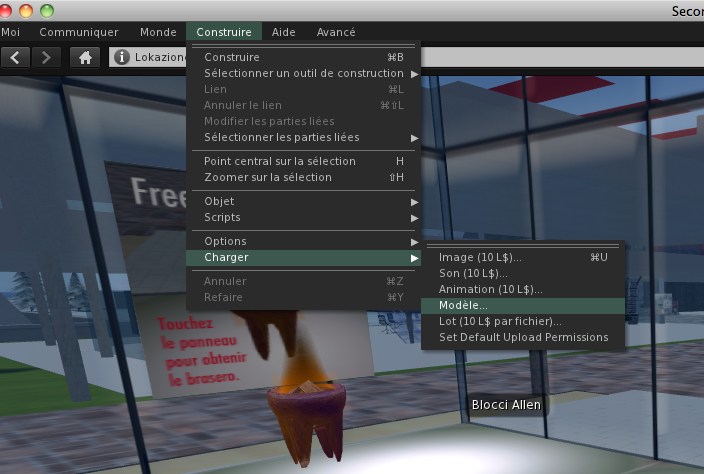
Task: Choose Animation (10 L$)... upload
Action: (x=523, y=290)
